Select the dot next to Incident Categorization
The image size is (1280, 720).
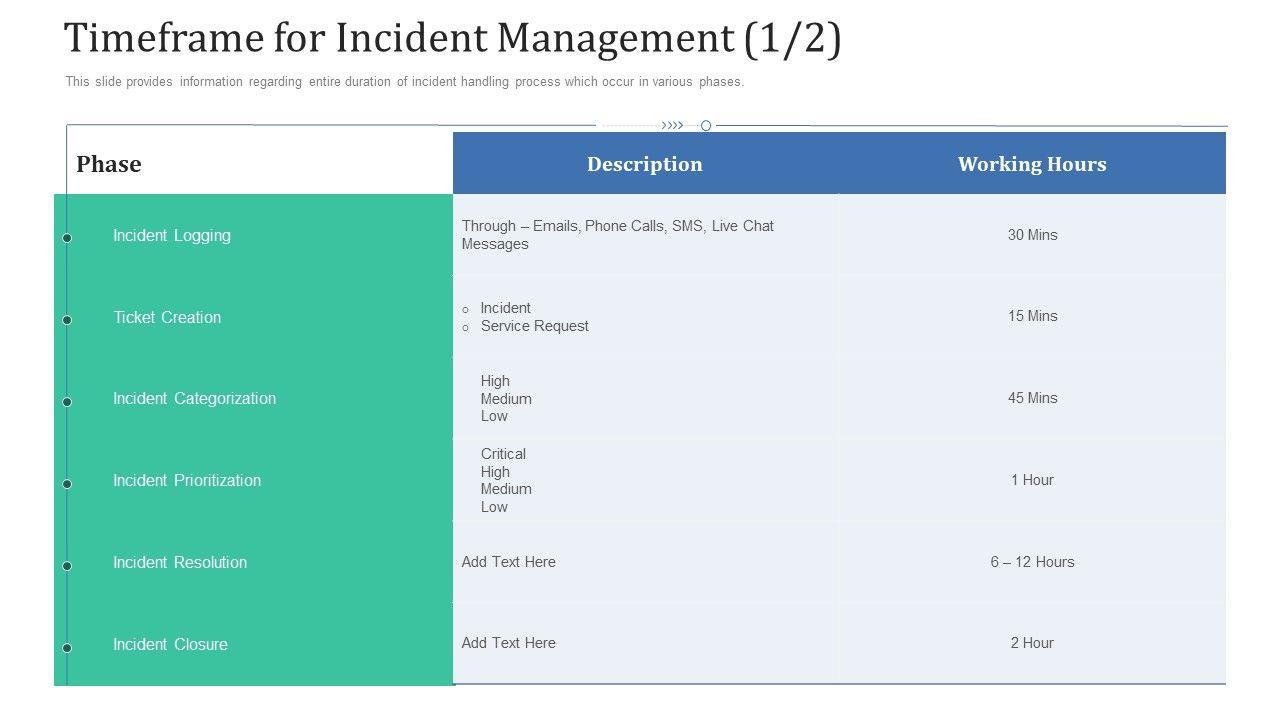point(67,402)
